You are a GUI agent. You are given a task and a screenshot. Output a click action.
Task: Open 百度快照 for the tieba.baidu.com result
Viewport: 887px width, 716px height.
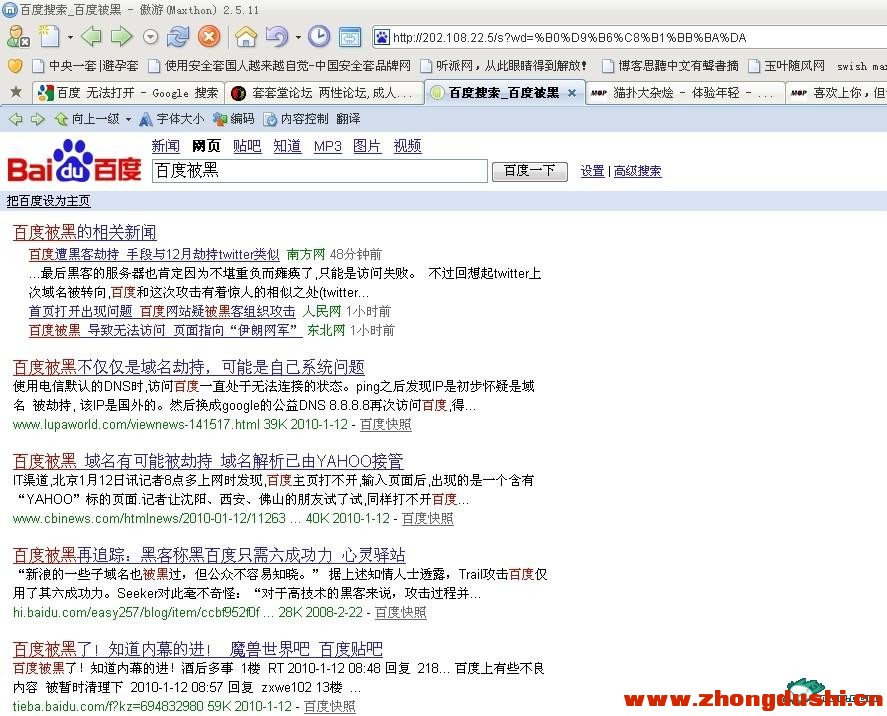click(x=330, y=706)
